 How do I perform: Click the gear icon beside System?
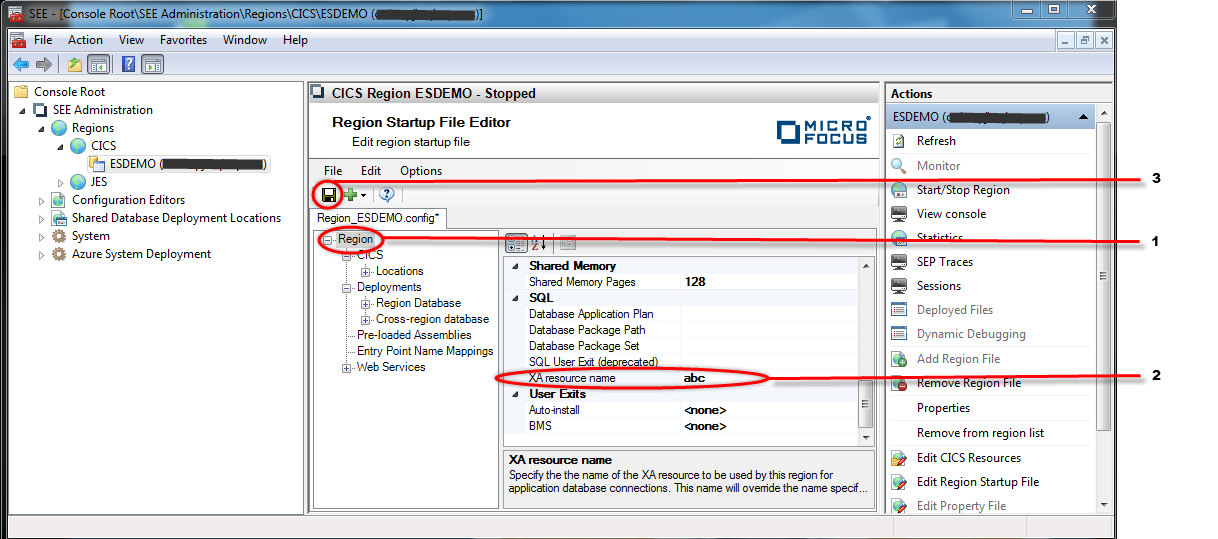(x=59, y=236)
